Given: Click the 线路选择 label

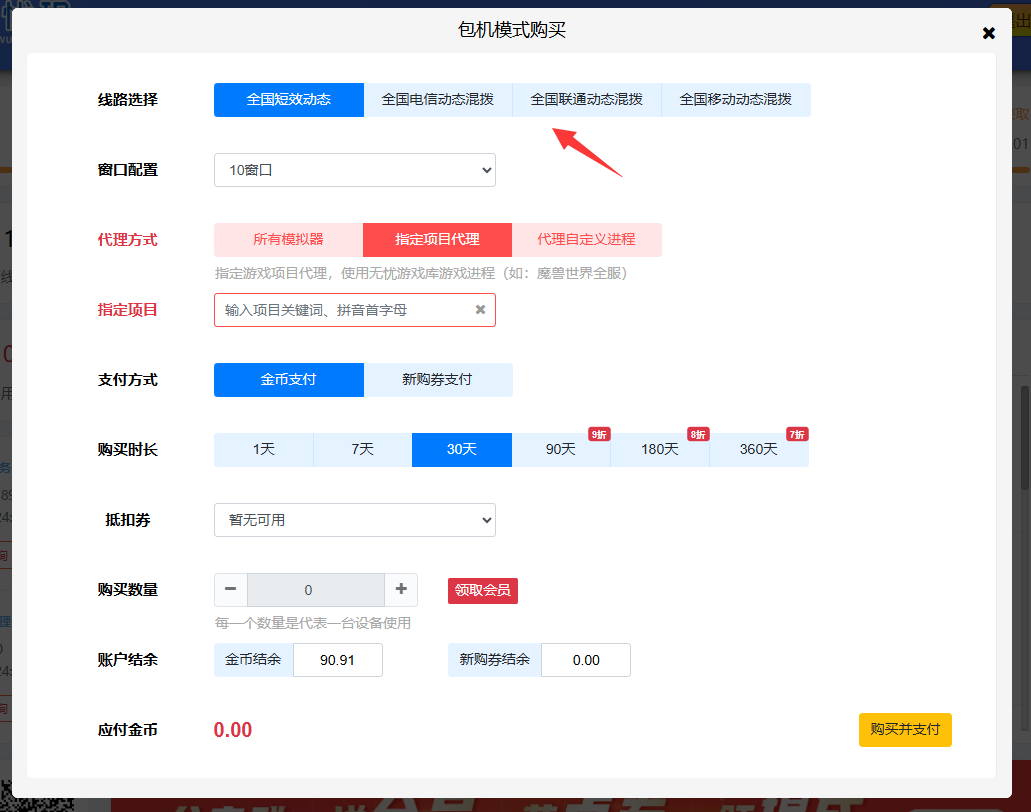Looking at the screenshot, I should (x=128, y=100).
